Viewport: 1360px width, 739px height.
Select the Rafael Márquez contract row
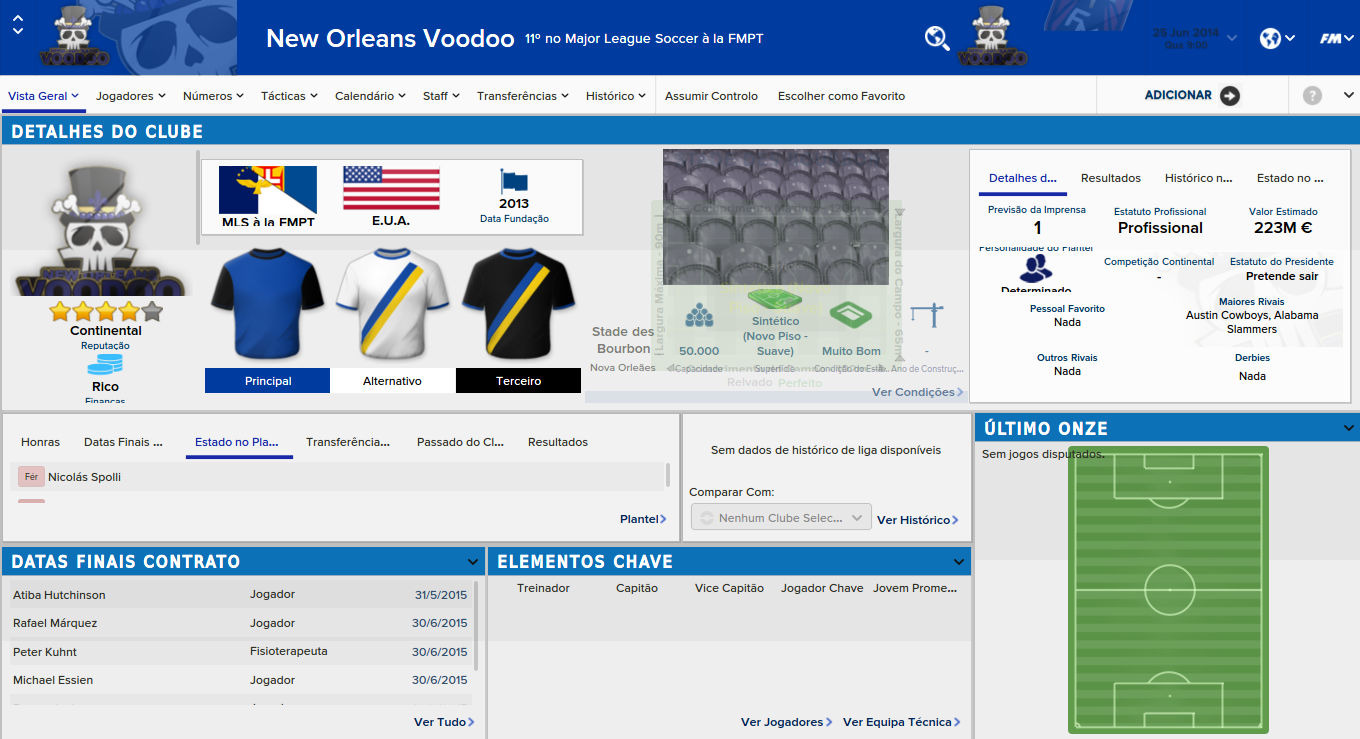tap(240, 623)
